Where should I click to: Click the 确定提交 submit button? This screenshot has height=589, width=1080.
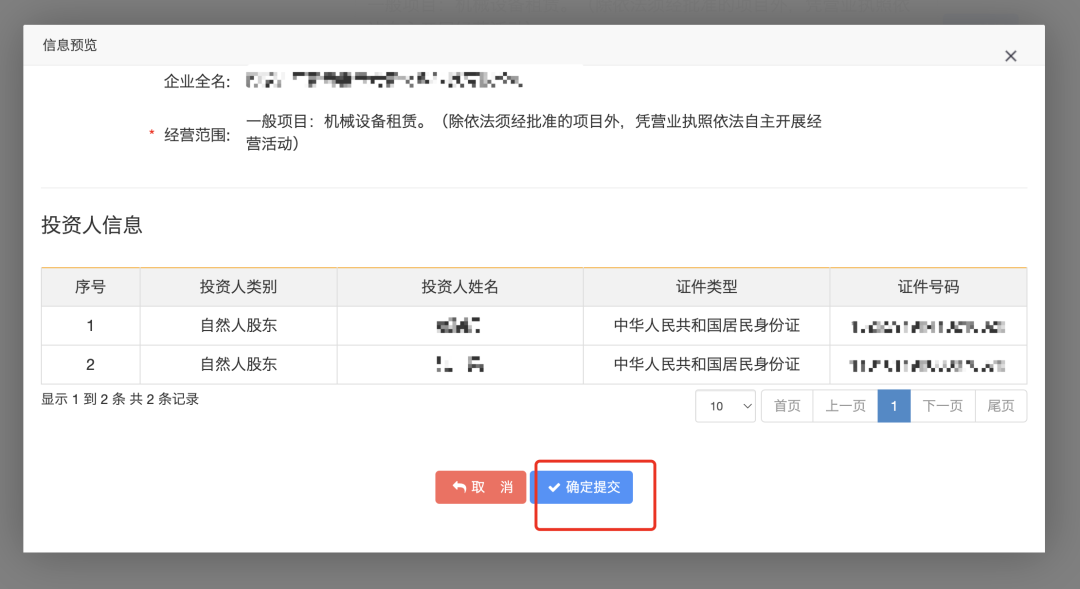pyautogui.click(x=583, y=487)
